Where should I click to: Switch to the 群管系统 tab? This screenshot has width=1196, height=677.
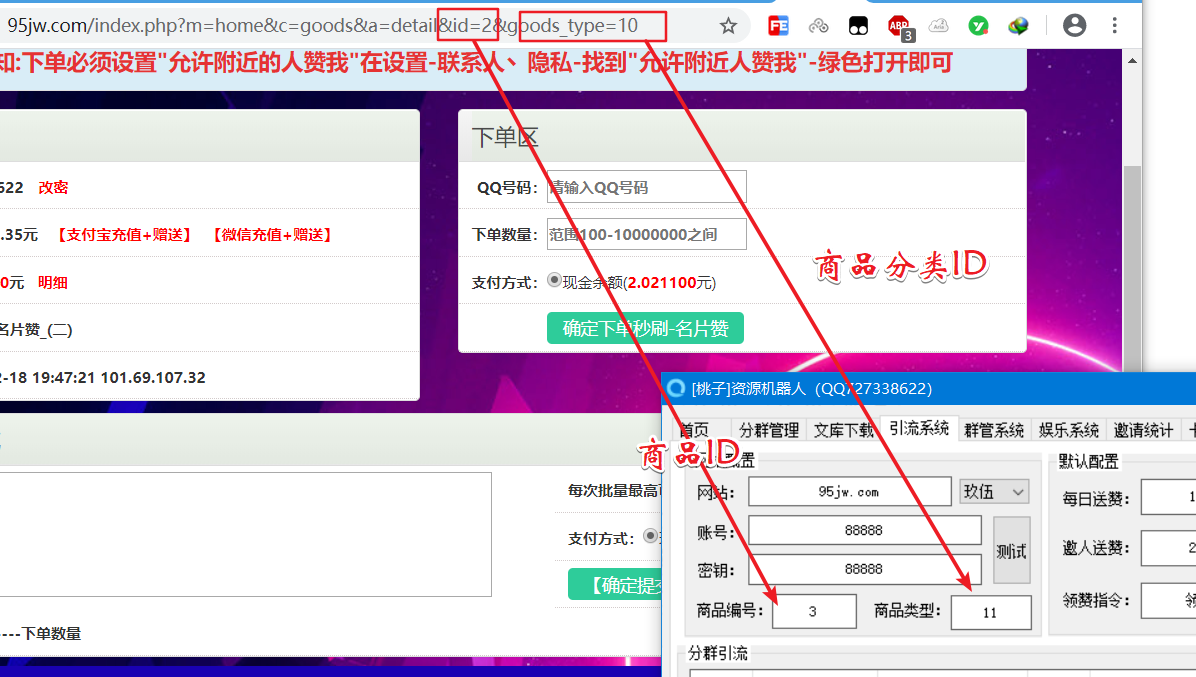click(x=993, y=430)
